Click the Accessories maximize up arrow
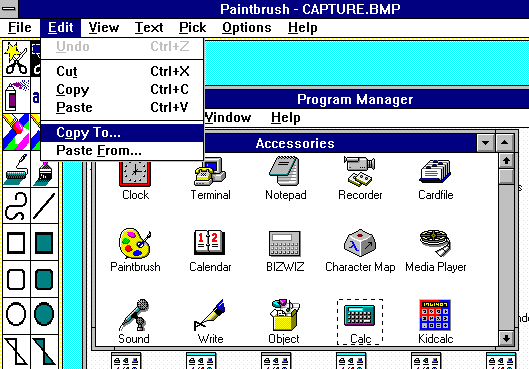Screen dimensions: 529x369 coord(504,143)
